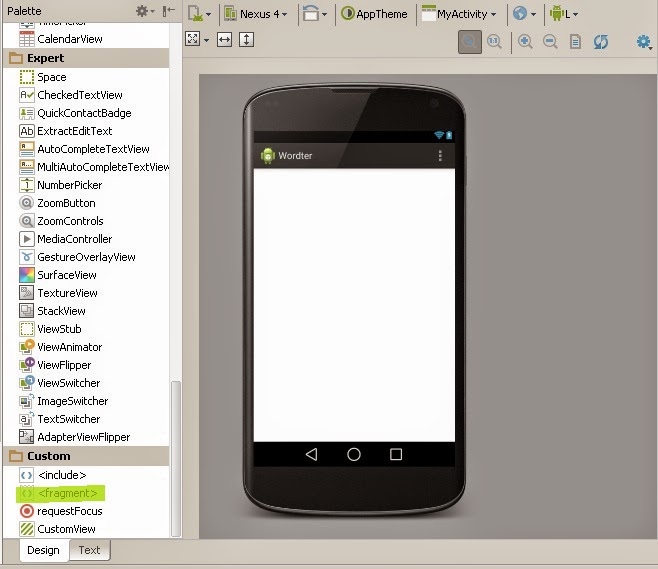
Task: Toggle viewport render mode icon
Action: point(193,39)
